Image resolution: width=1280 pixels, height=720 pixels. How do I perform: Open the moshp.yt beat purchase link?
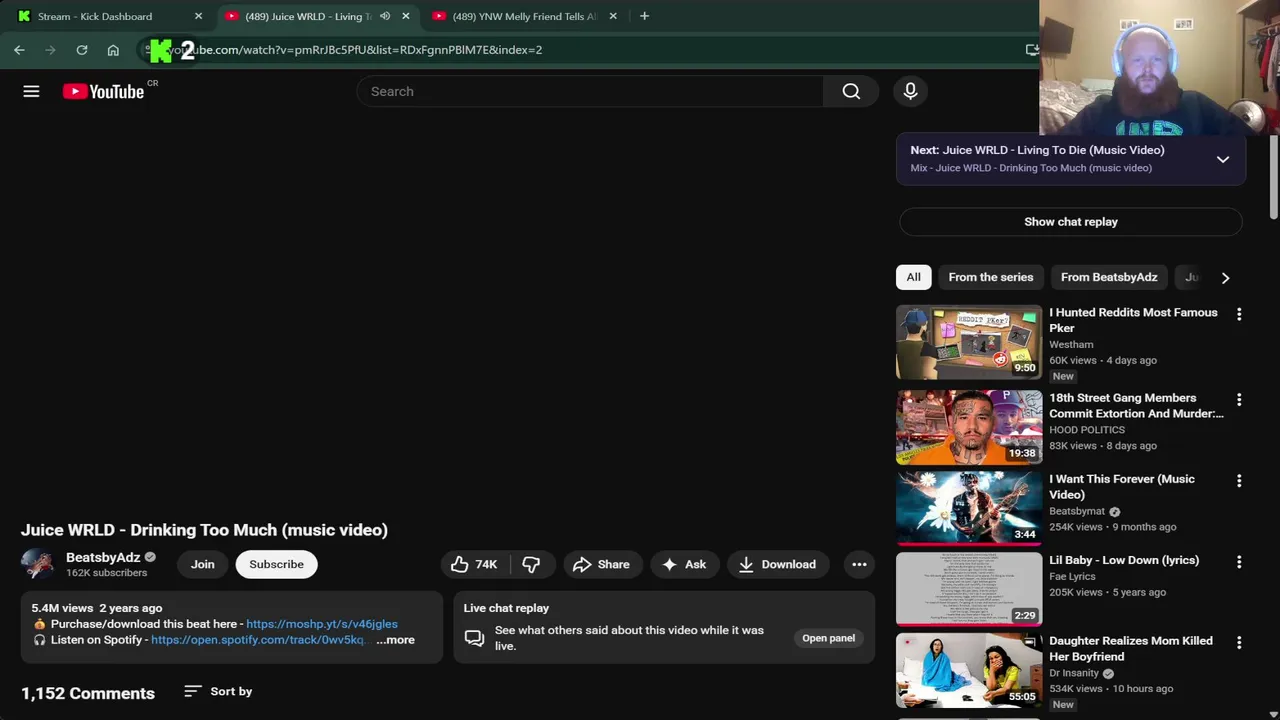[x=322, y=624]
